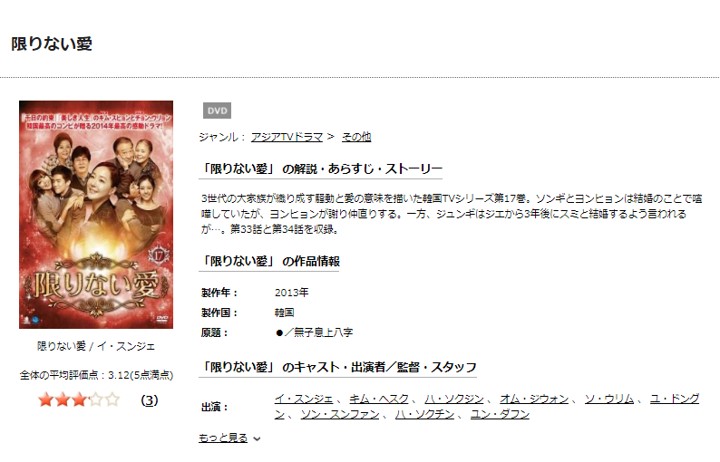720x462 pixels.
Task: Click the gray DVD badge icon
Action: tap(217, 111)
